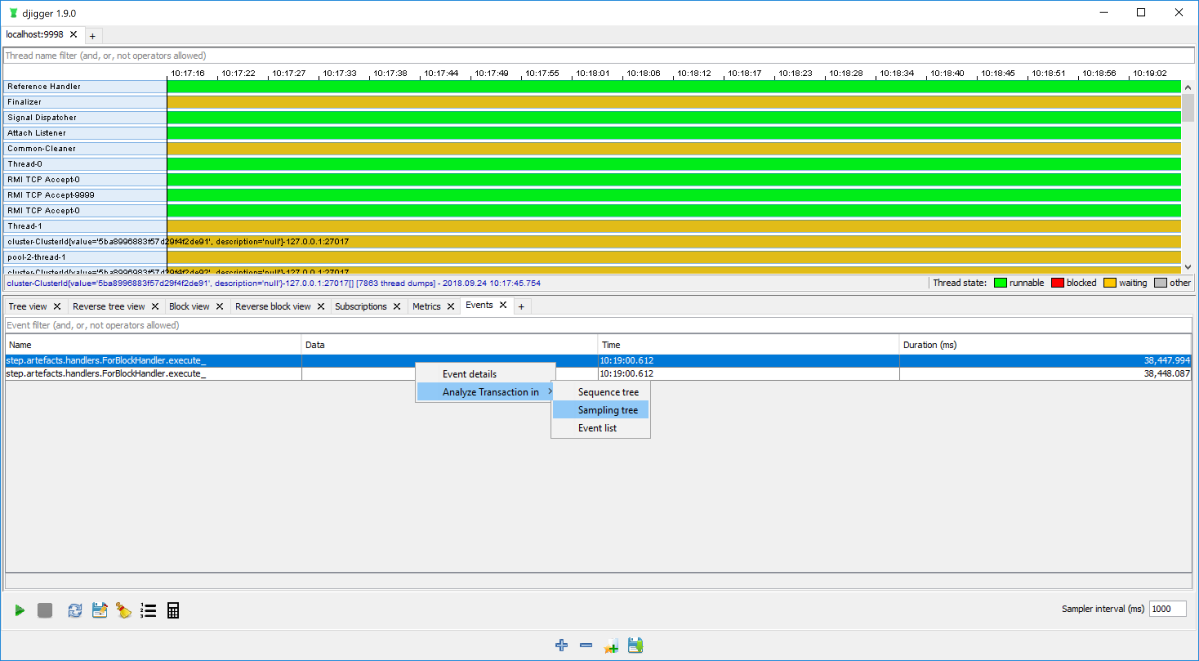Viewport: 1199px width, 661px height.
Task: Click the gray other legend swatch
Action: tap(1160, 283)
